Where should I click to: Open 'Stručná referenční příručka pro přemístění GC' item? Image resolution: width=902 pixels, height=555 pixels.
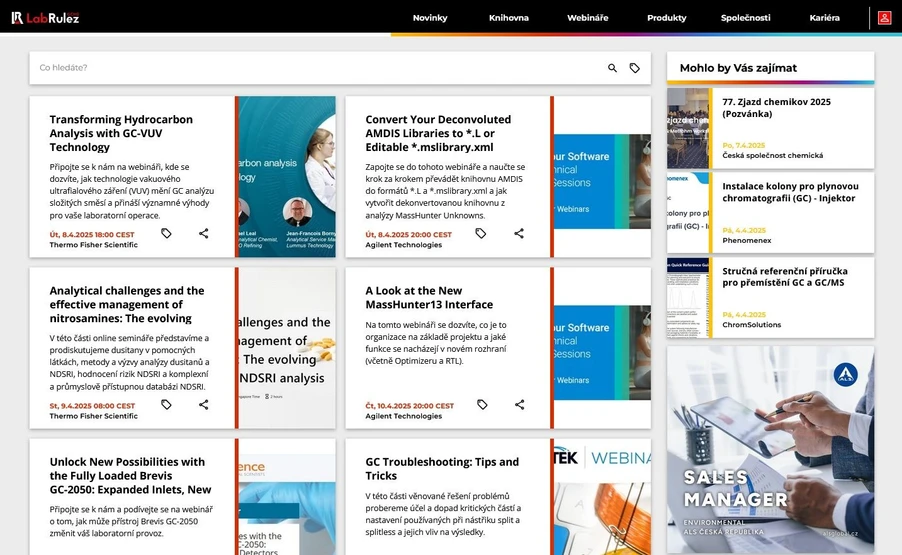[x=785, y=277]
